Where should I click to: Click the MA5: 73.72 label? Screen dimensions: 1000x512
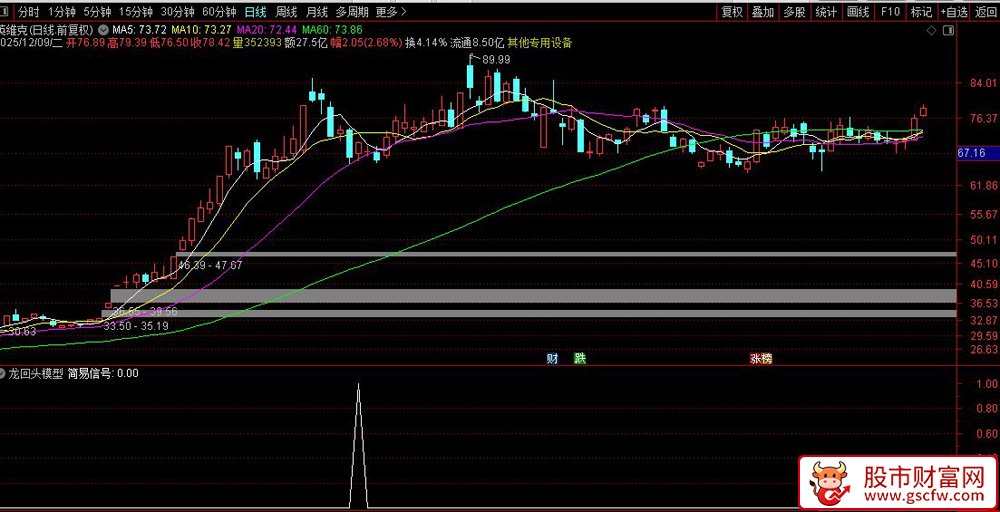pyautogui.click(x=140, y=30)
